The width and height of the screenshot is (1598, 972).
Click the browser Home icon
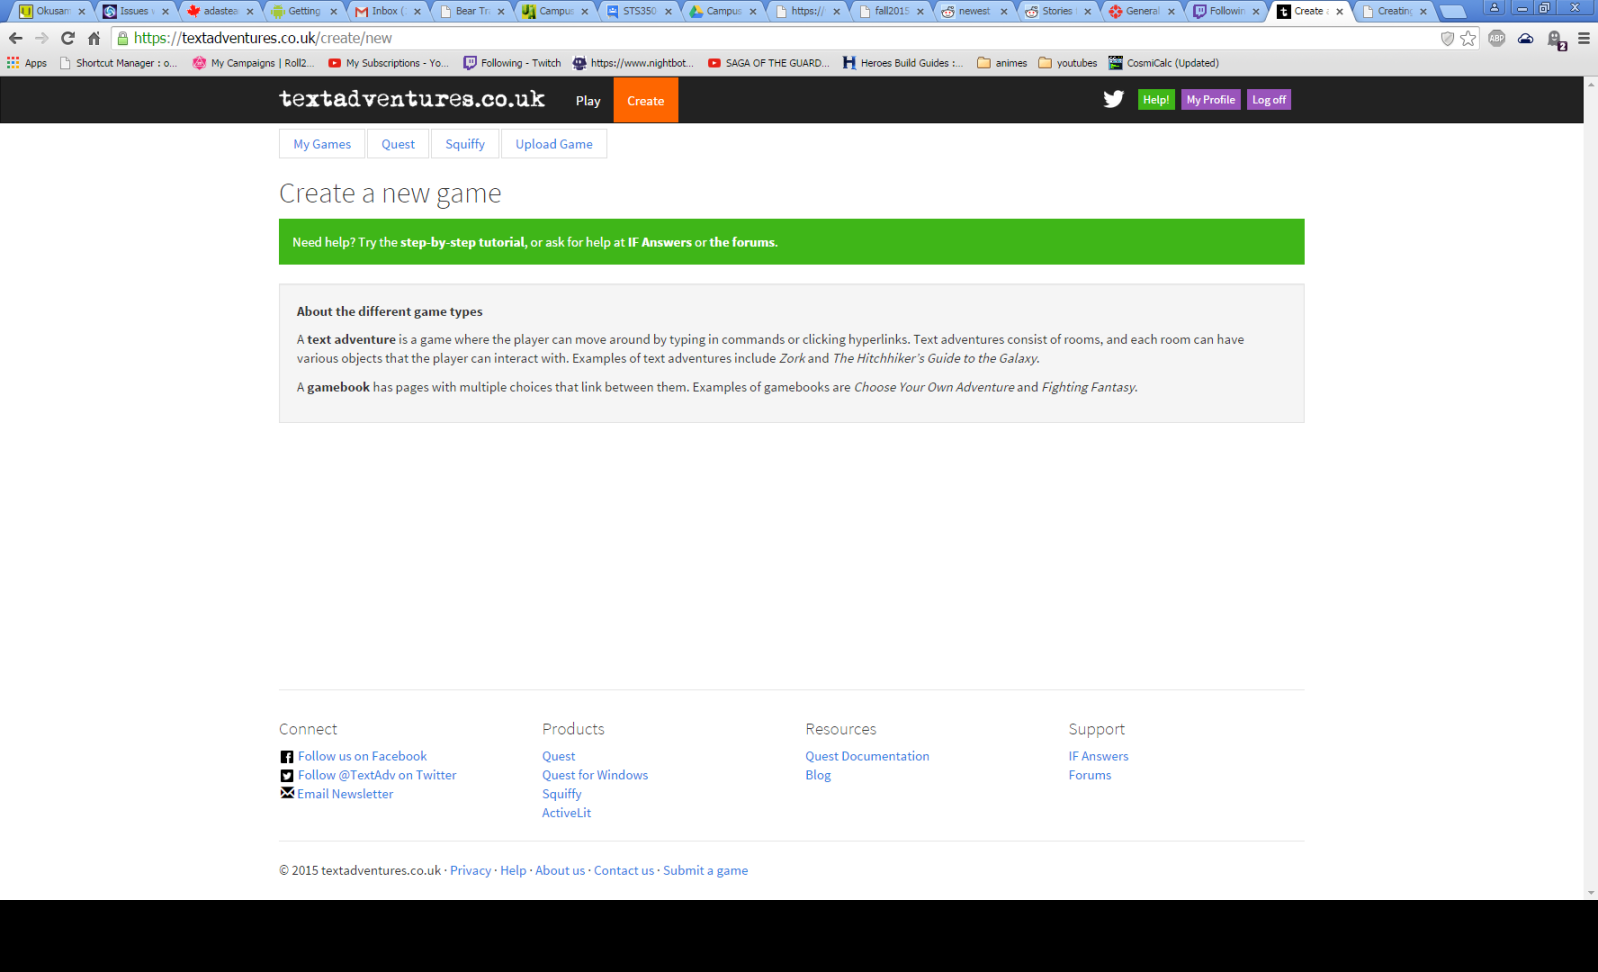(94, 38)
